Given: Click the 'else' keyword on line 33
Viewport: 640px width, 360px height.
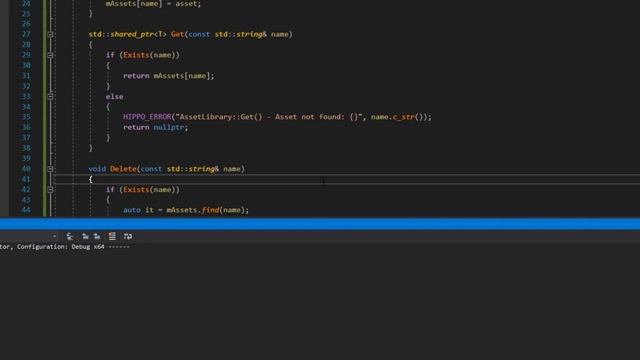Looking at the screenshot, I should pyautogui.click(x=114, y=97).
